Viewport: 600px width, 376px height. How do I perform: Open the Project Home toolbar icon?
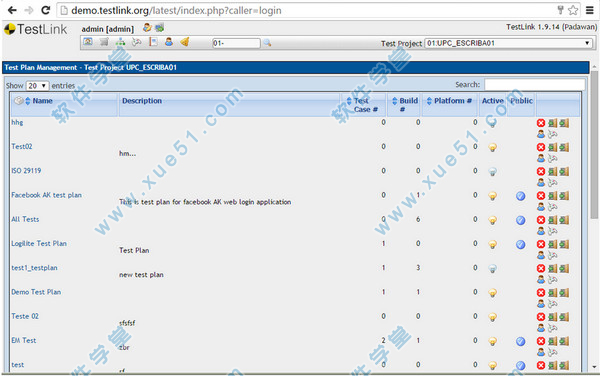point(88,42)
